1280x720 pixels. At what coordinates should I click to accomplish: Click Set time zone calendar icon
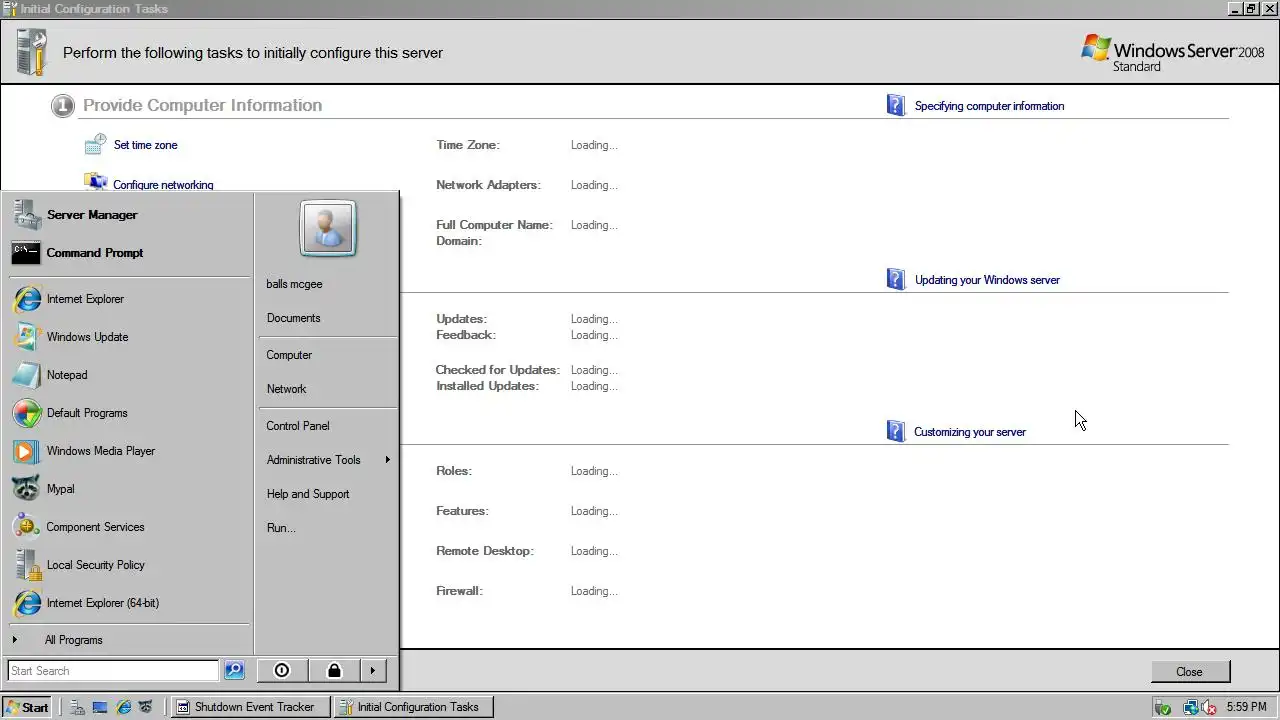(95, 145)
